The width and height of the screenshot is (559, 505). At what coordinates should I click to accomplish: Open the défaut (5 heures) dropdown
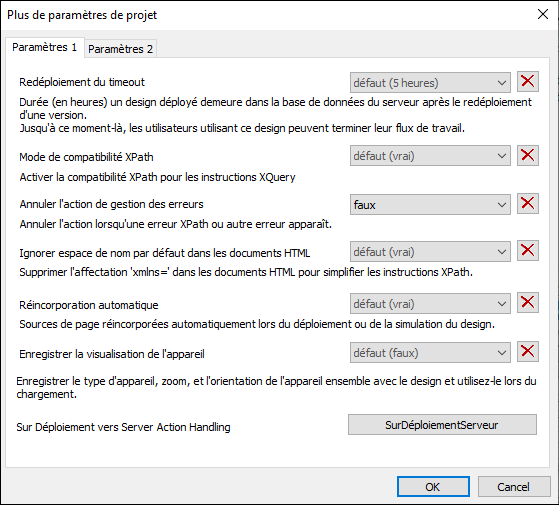pos(430,83)
